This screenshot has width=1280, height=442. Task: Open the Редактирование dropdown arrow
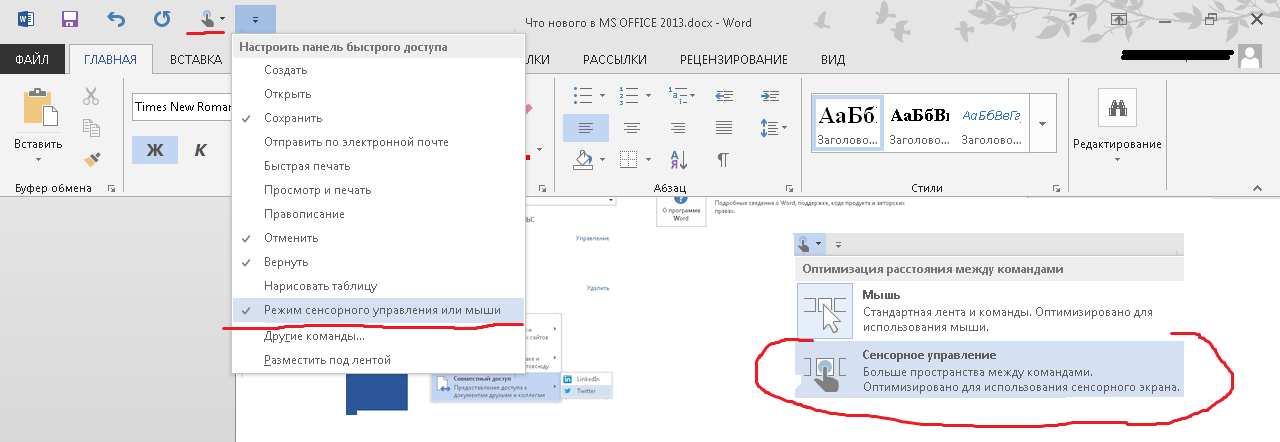[1116, 160]
